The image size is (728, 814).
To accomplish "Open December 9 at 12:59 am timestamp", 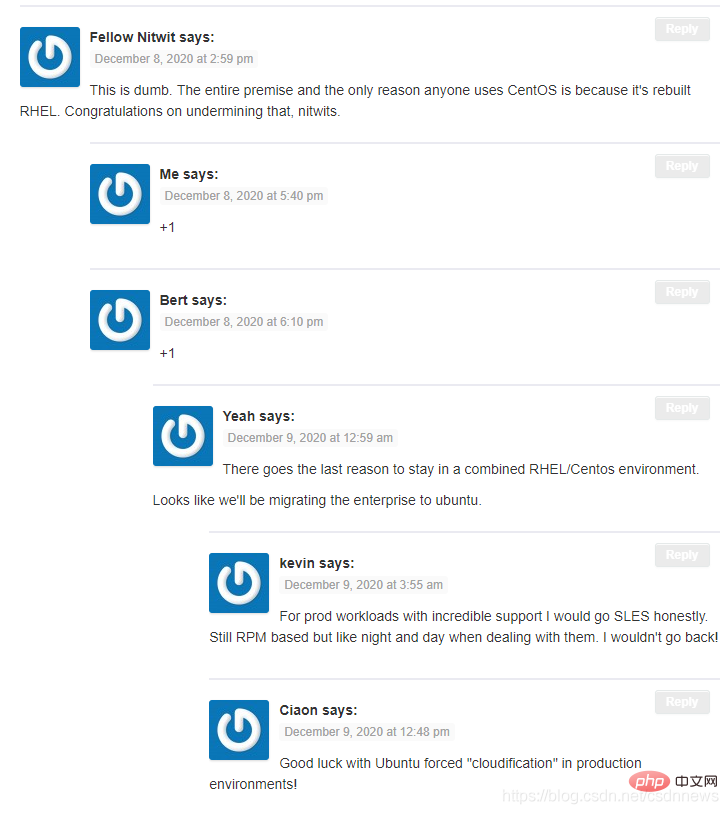I will [x=310, y=438].
